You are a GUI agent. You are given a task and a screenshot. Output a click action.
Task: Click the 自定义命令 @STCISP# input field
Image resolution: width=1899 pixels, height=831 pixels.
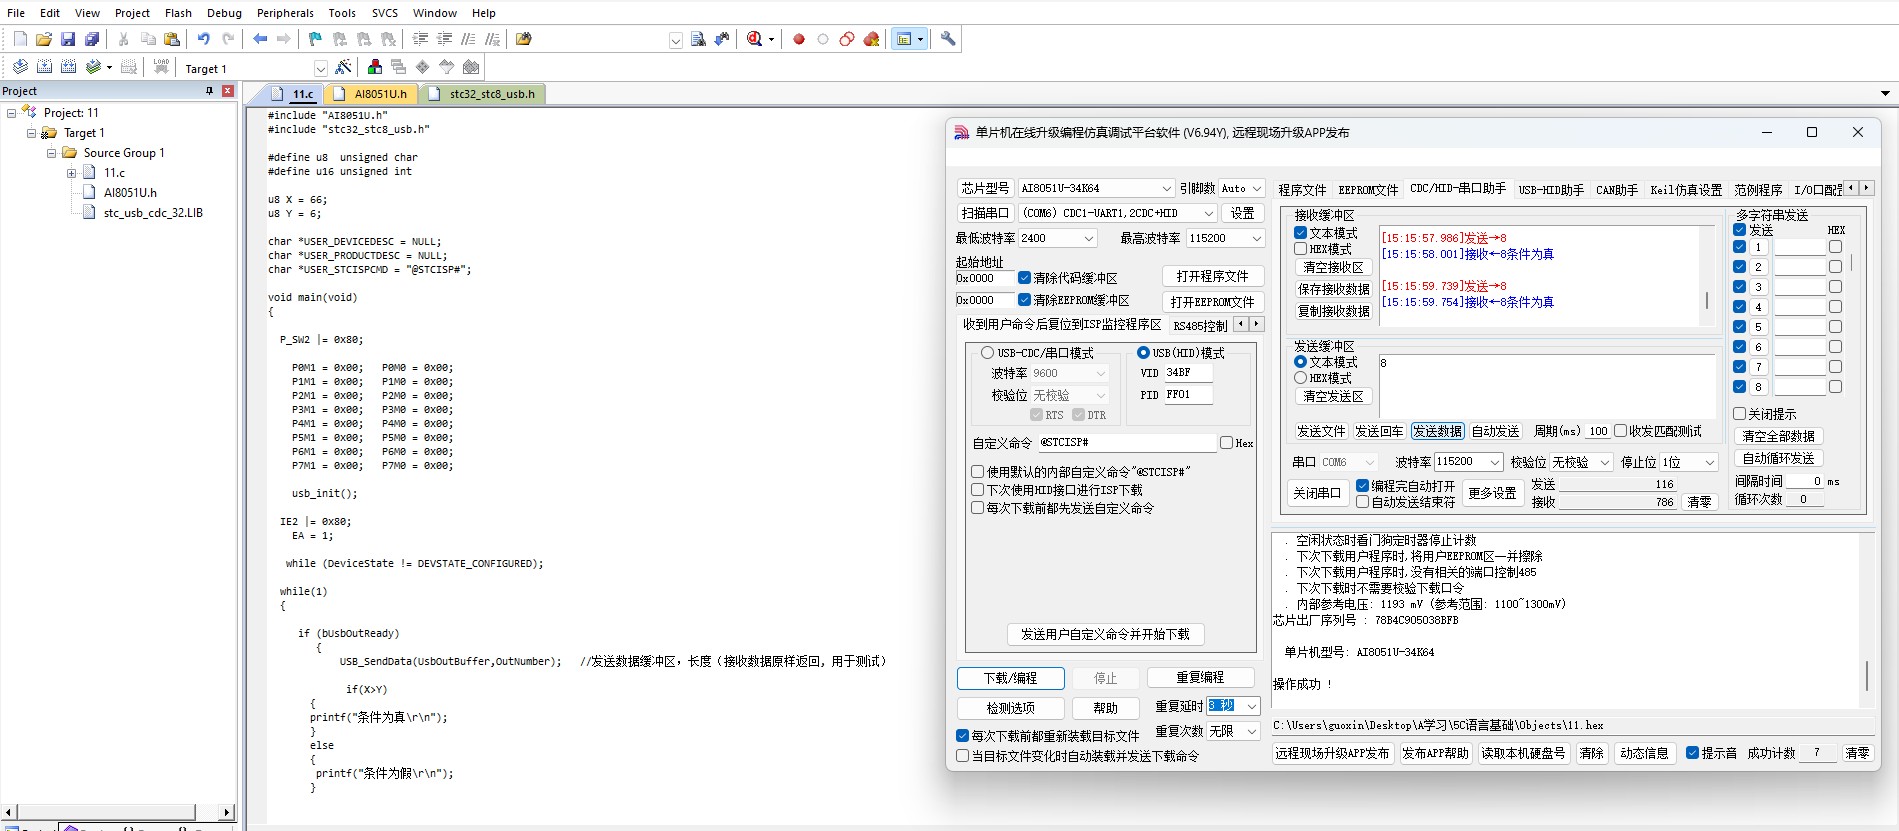(x=1126, y=442)
